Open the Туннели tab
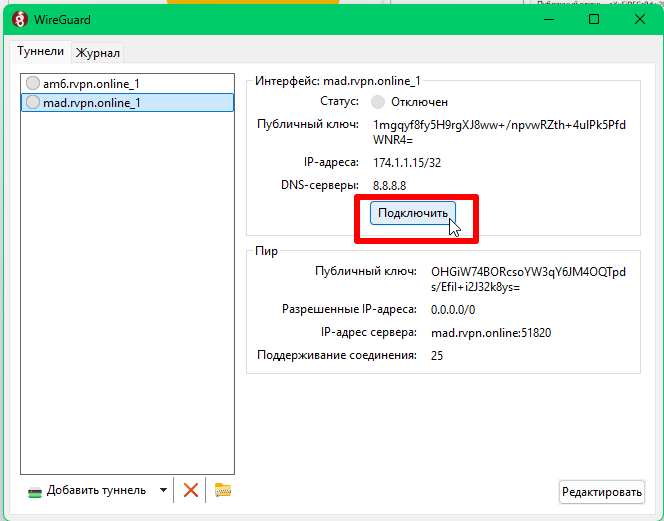 (x=41, y=52)
